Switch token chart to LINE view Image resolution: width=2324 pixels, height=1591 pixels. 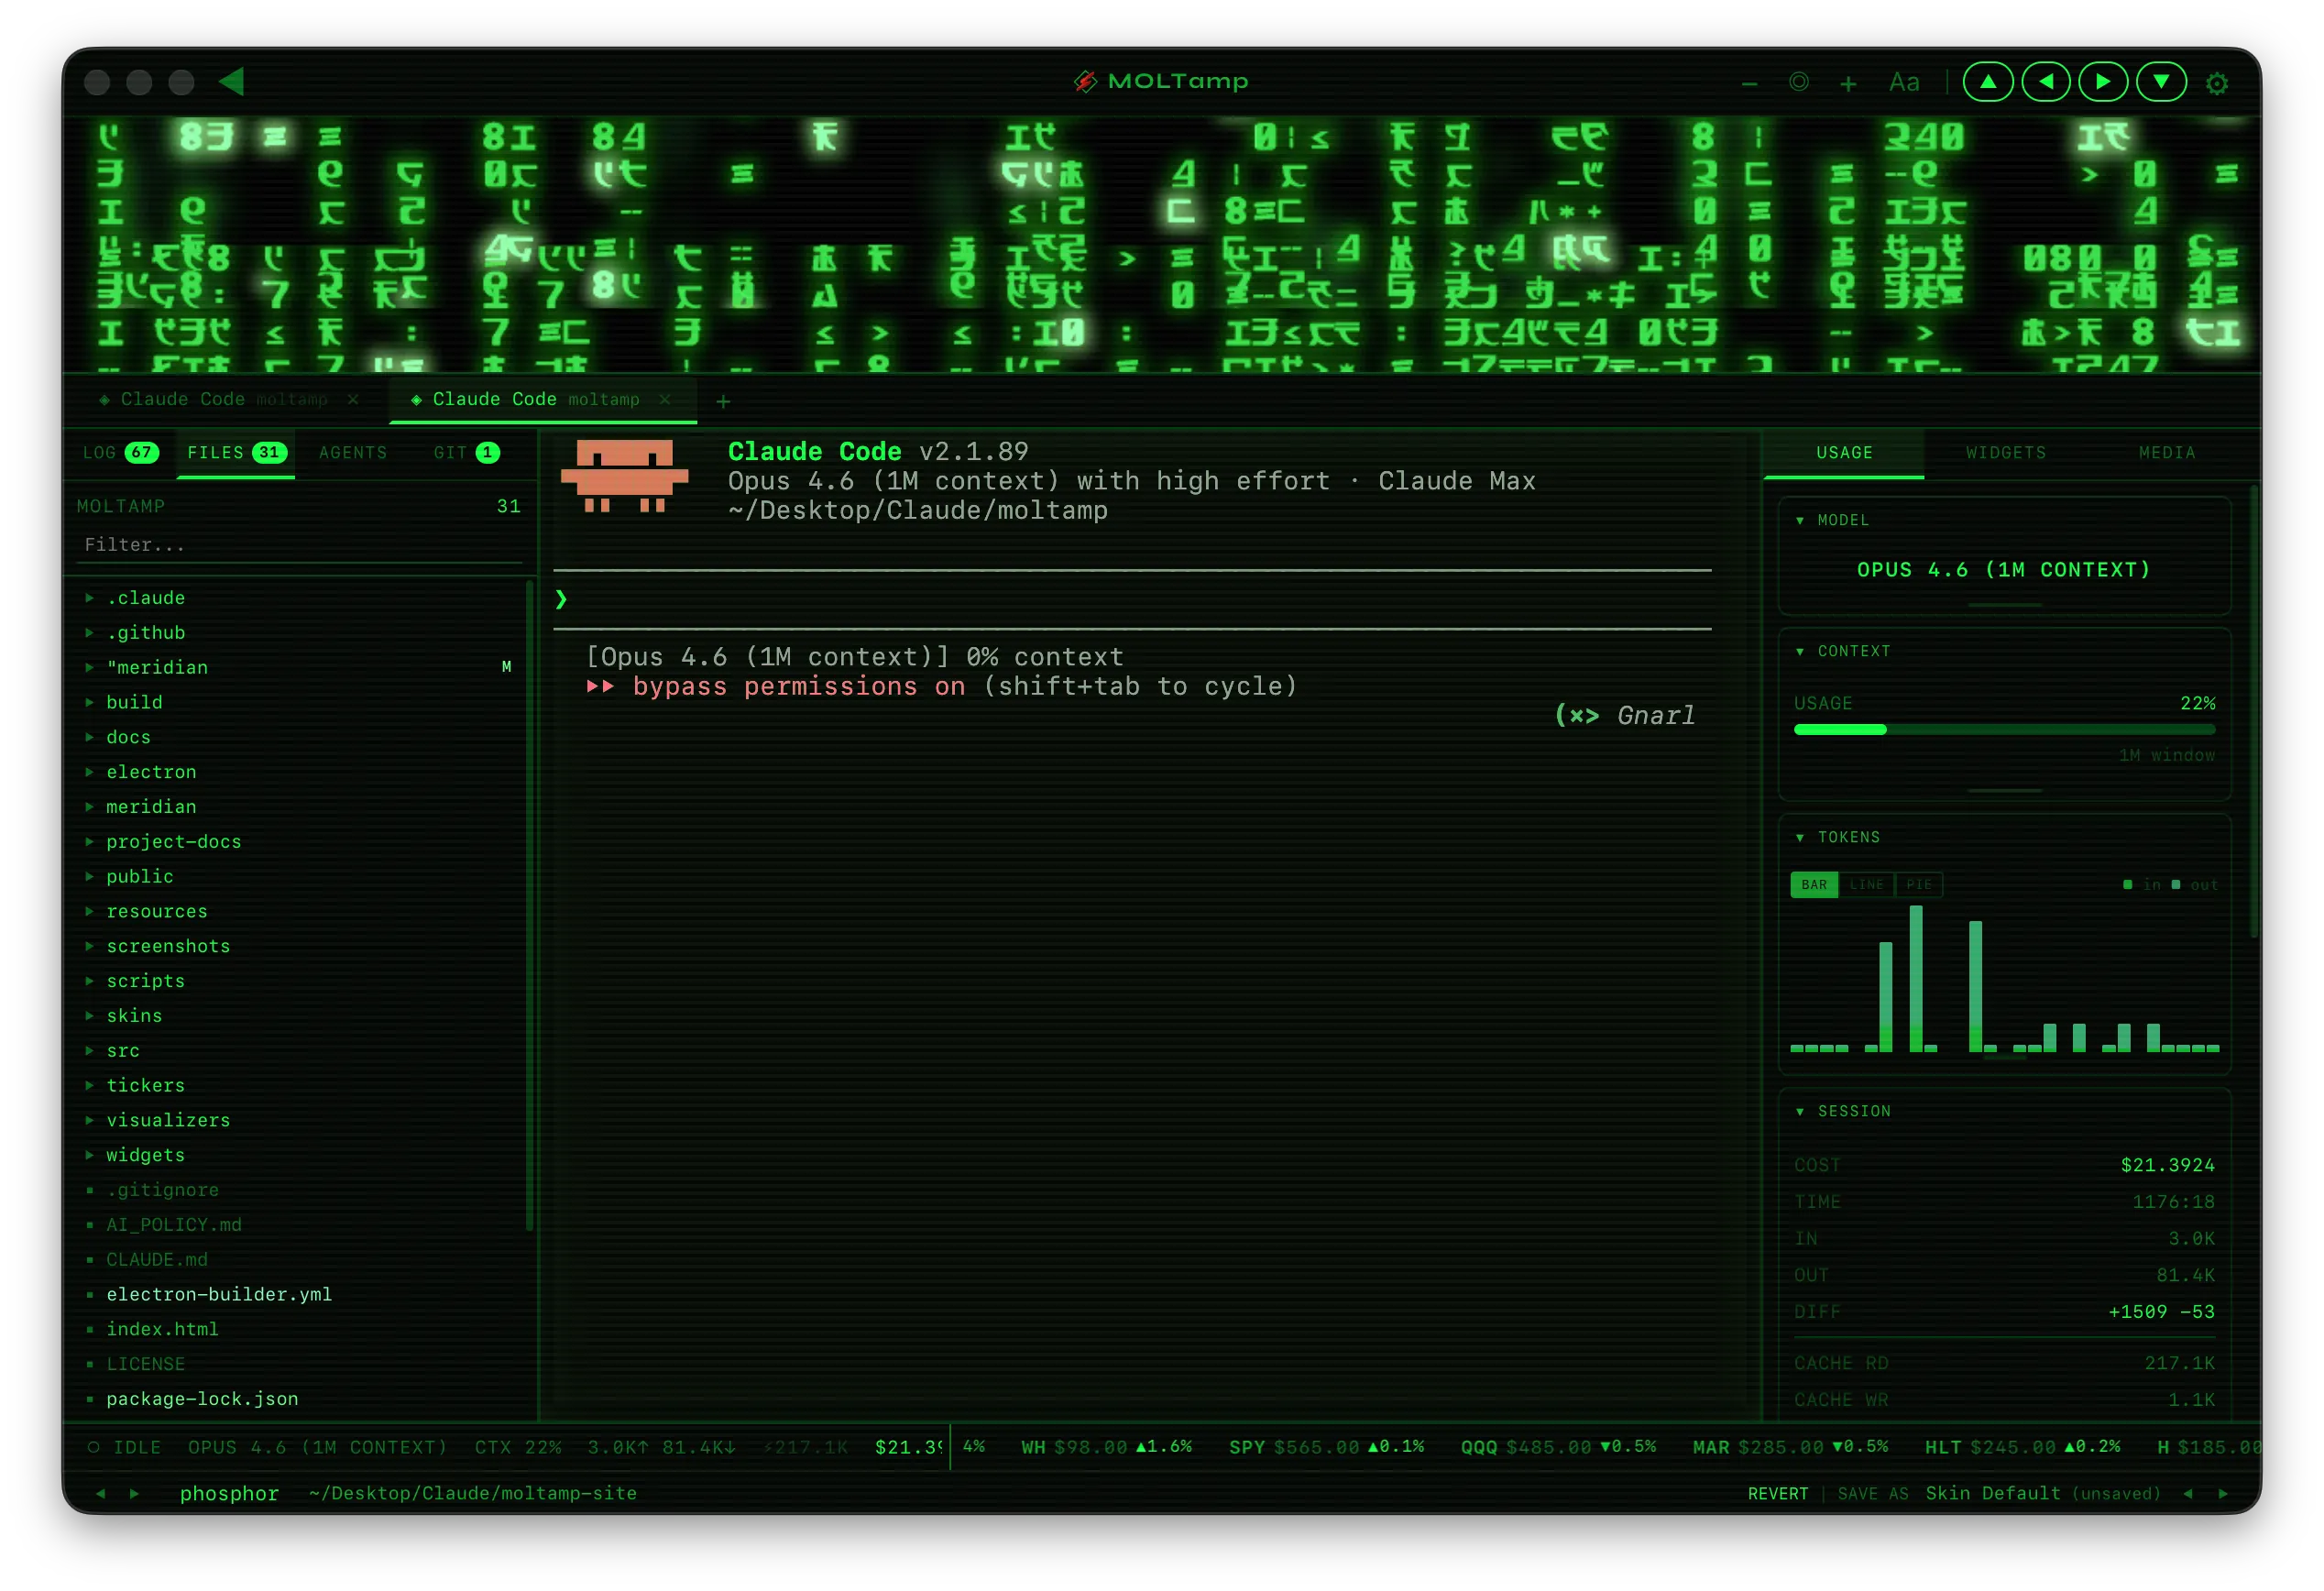point(1866,885)
